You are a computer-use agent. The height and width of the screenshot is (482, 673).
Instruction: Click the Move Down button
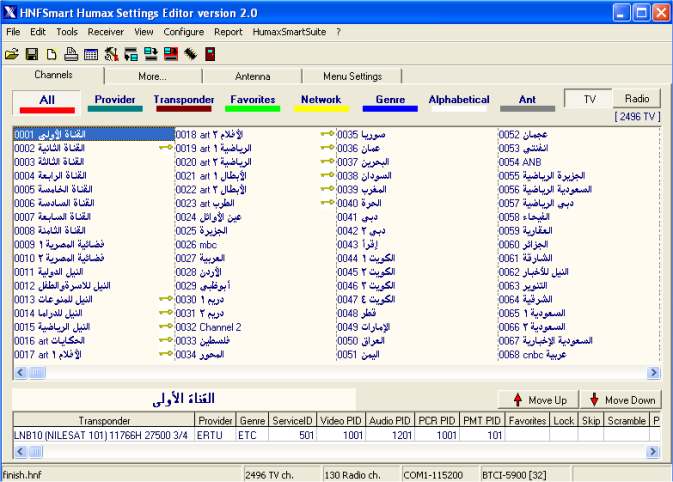tap(621, 400)
